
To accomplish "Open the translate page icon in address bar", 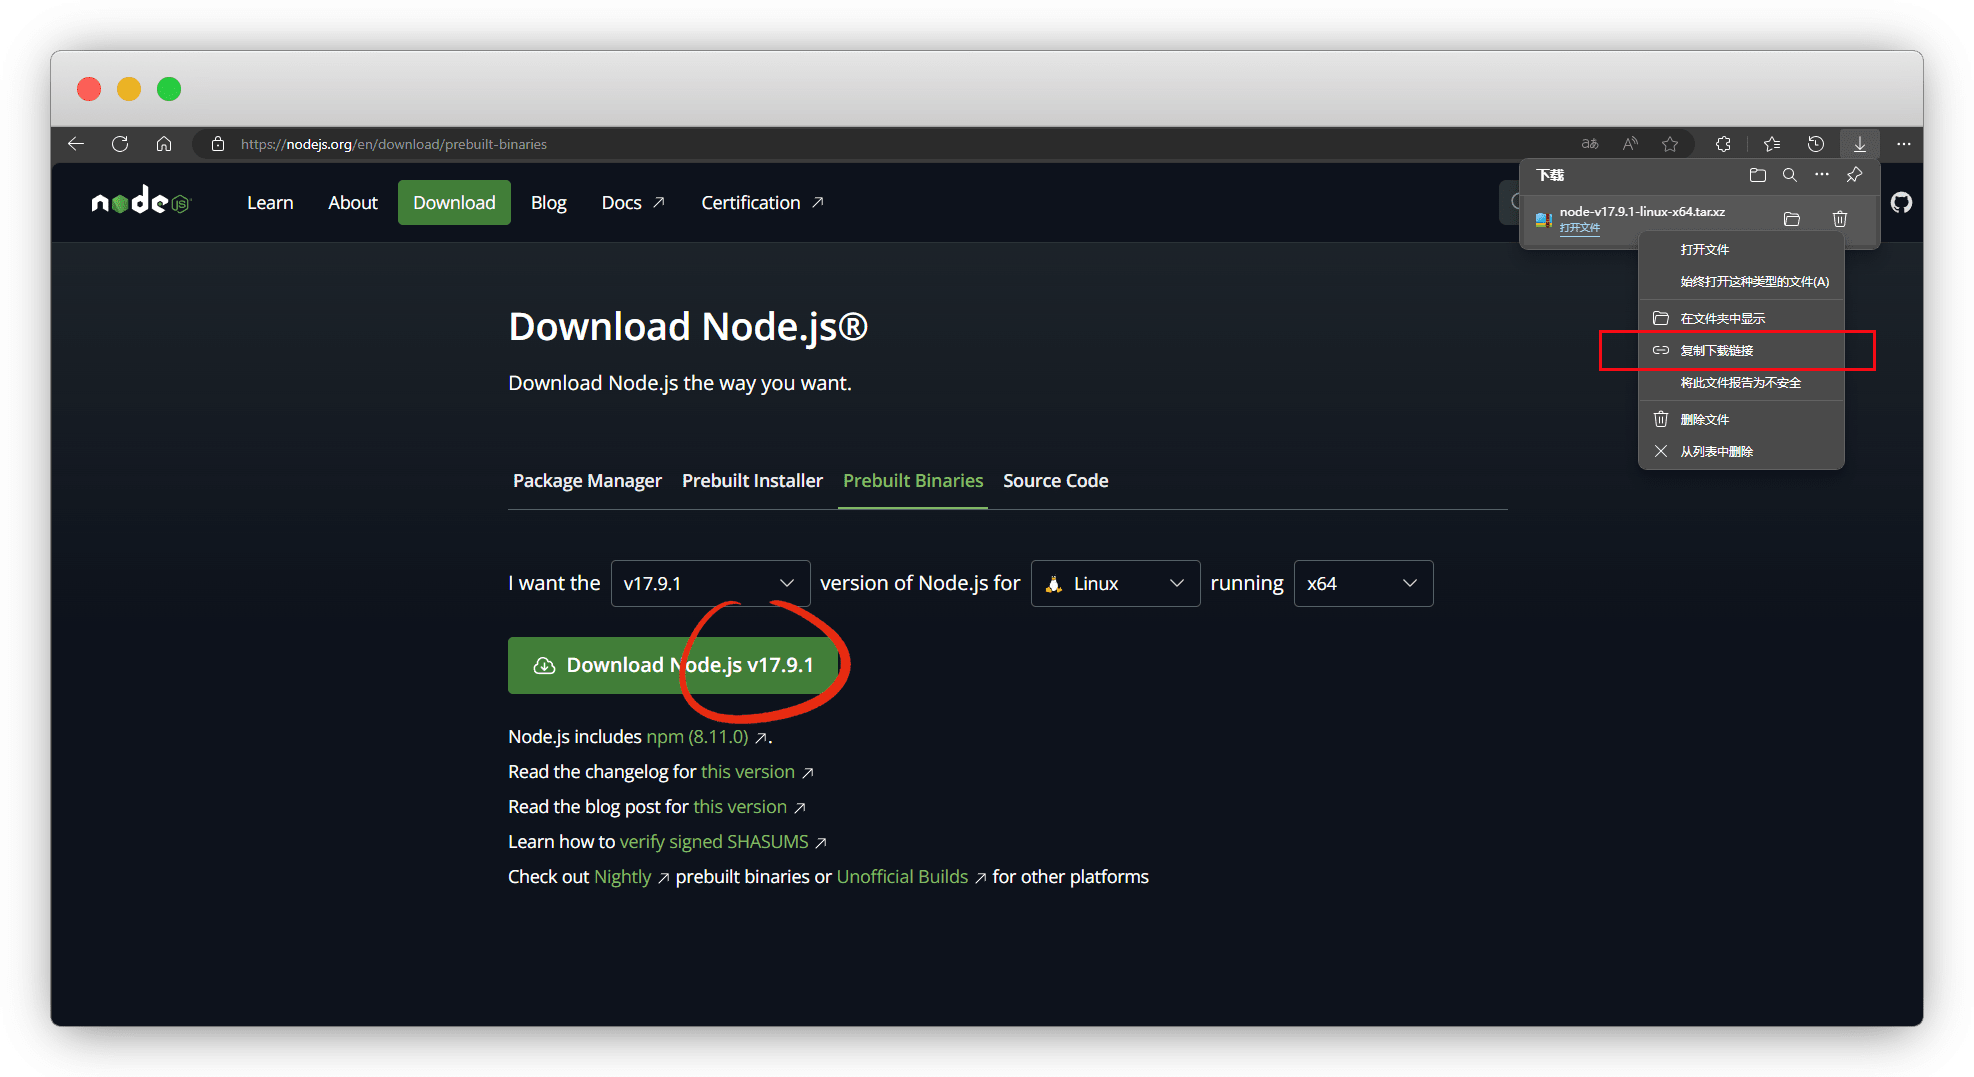I will (1589, 144).
